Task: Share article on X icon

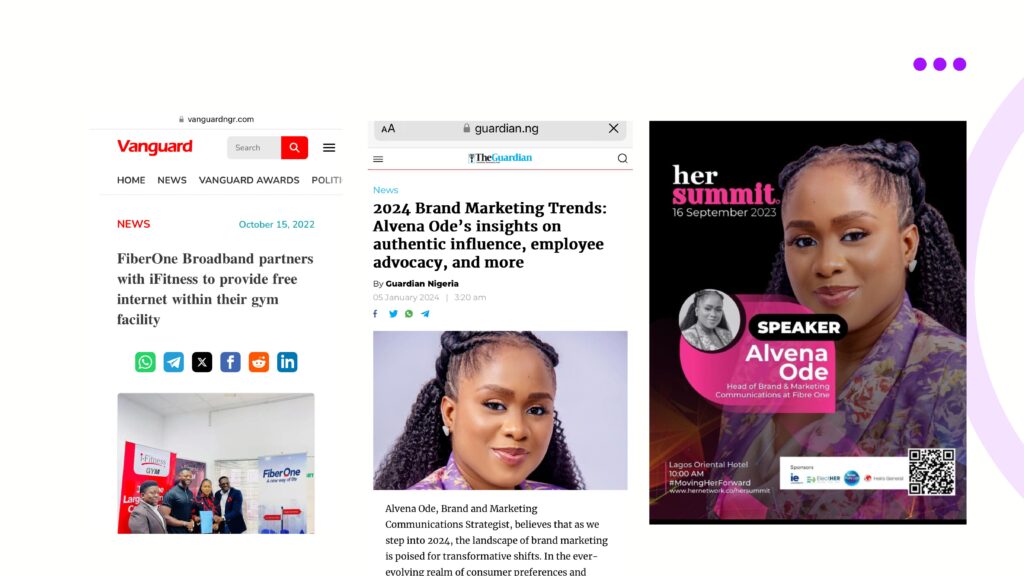Action: [x=202, y=362]
